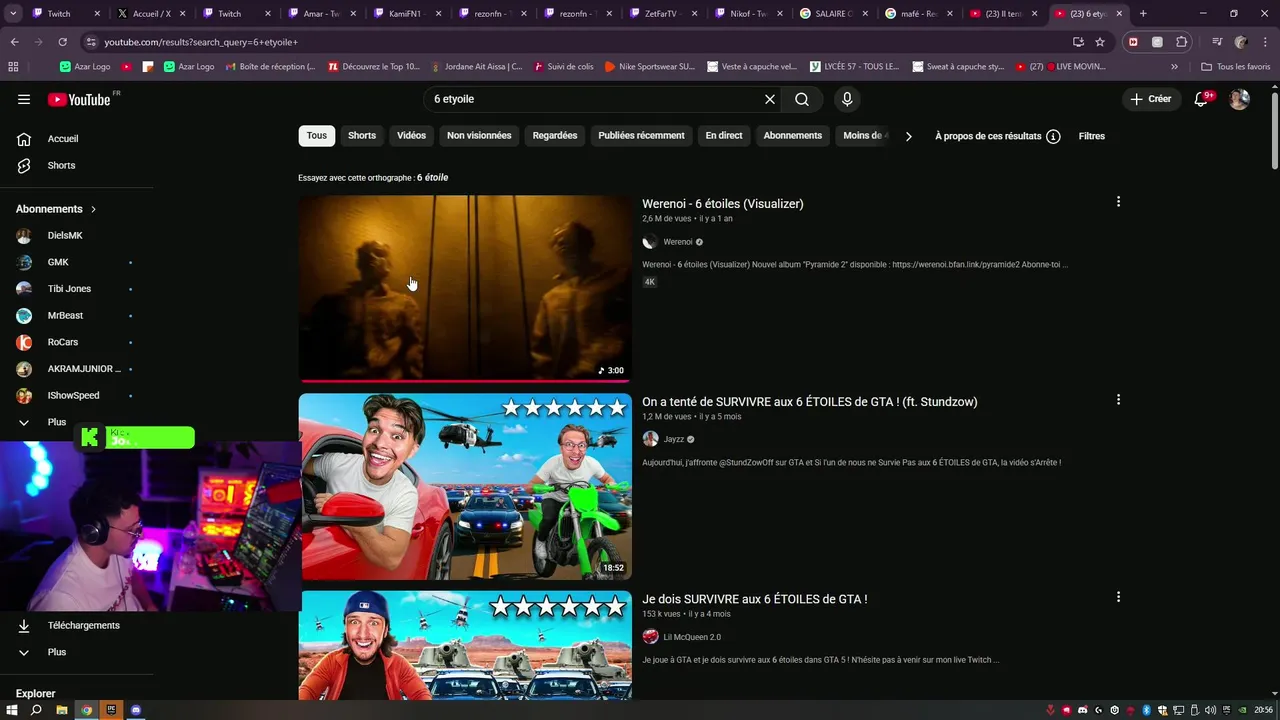Open Werenoi - 6 étoiles (Visualizer) title
Image resolution: width=1280 pixels, height=720 pixels.
(723, 204)
